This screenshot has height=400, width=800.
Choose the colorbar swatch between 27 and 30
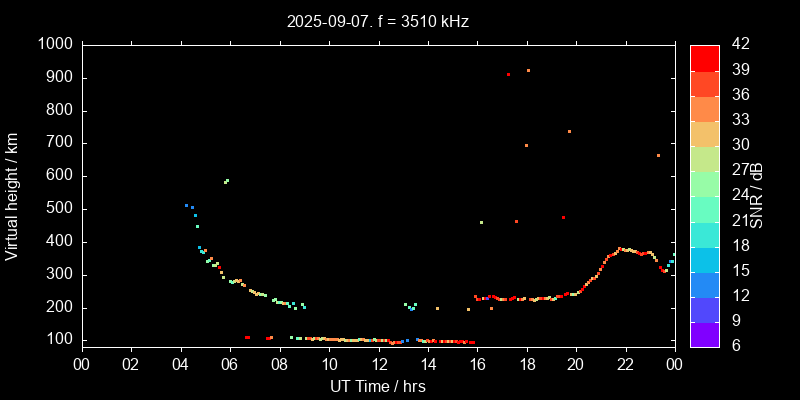(x=704, y=158)
